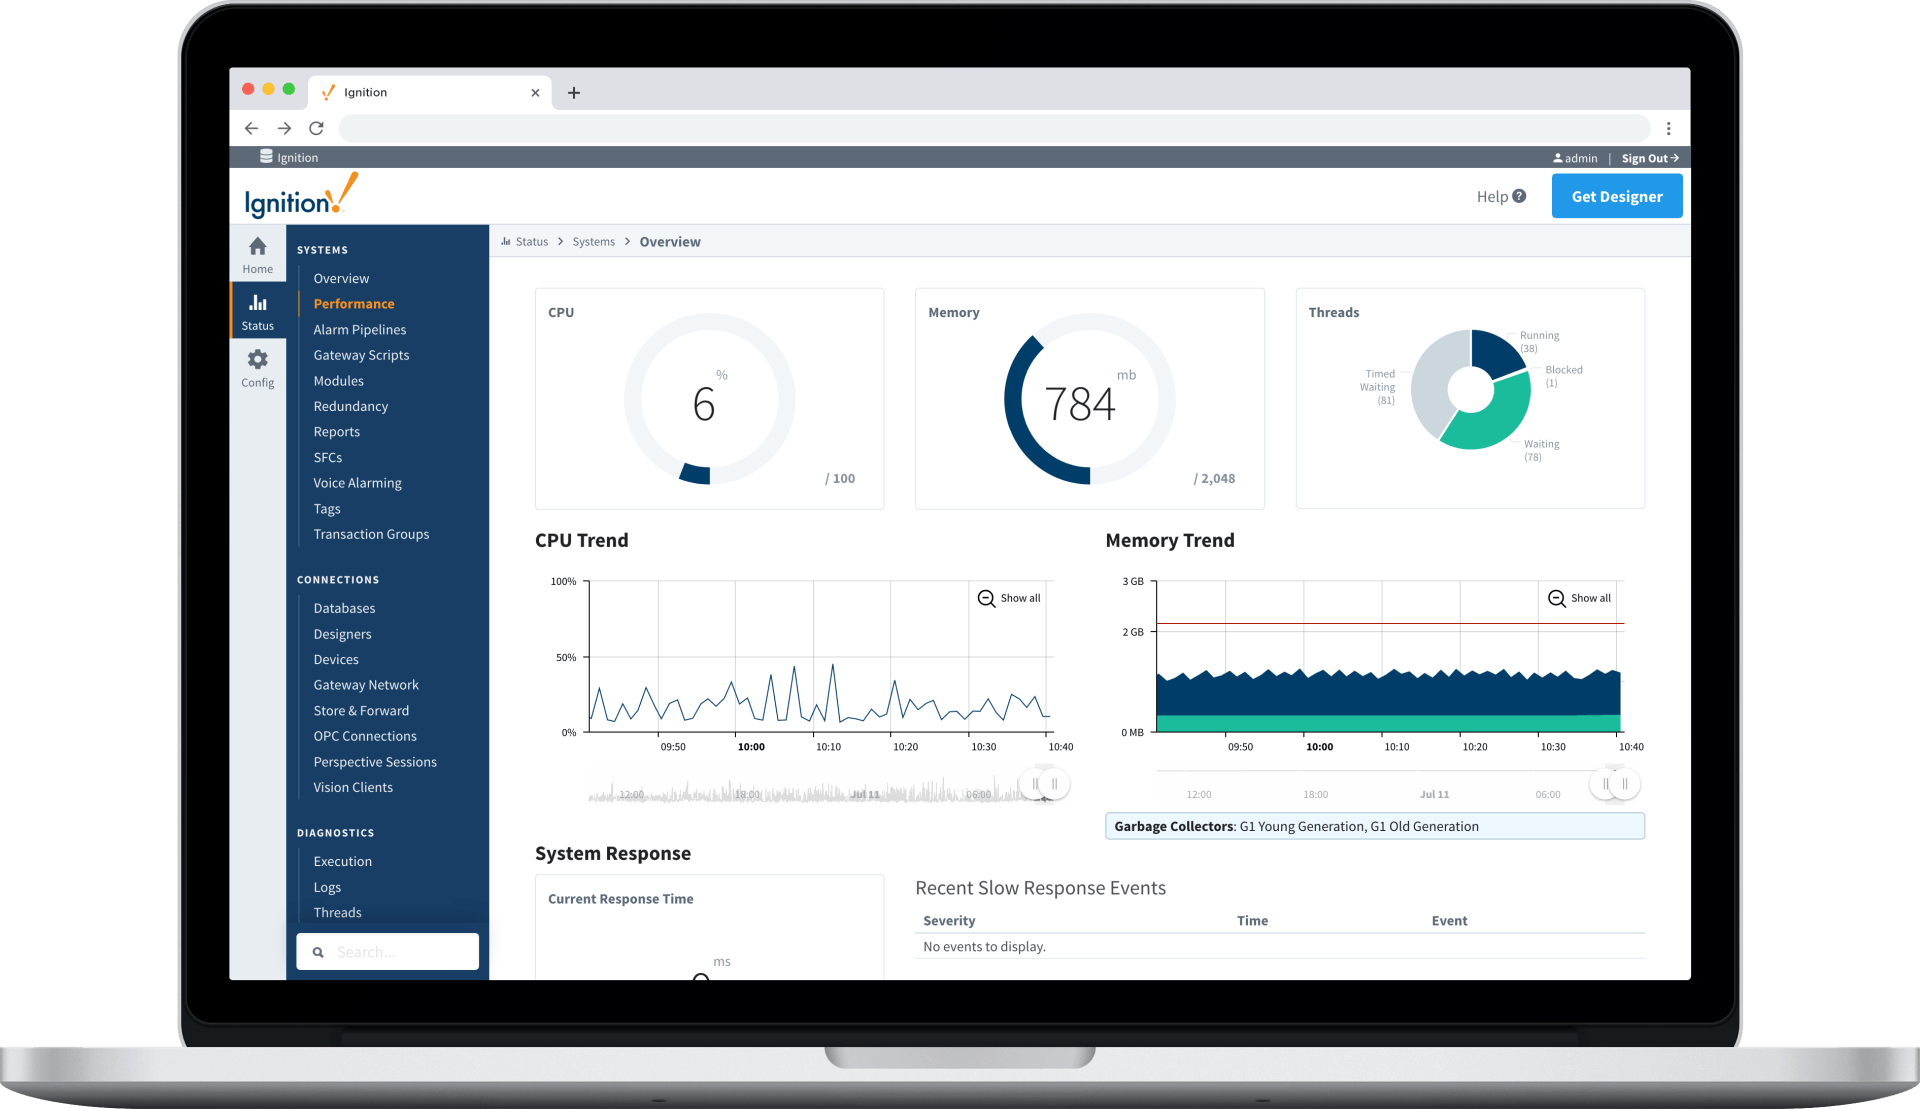Open a new browser tab with plus
Viewport: 1920px width, 1109px height.
pyautogui.click(x=574, y=93)
